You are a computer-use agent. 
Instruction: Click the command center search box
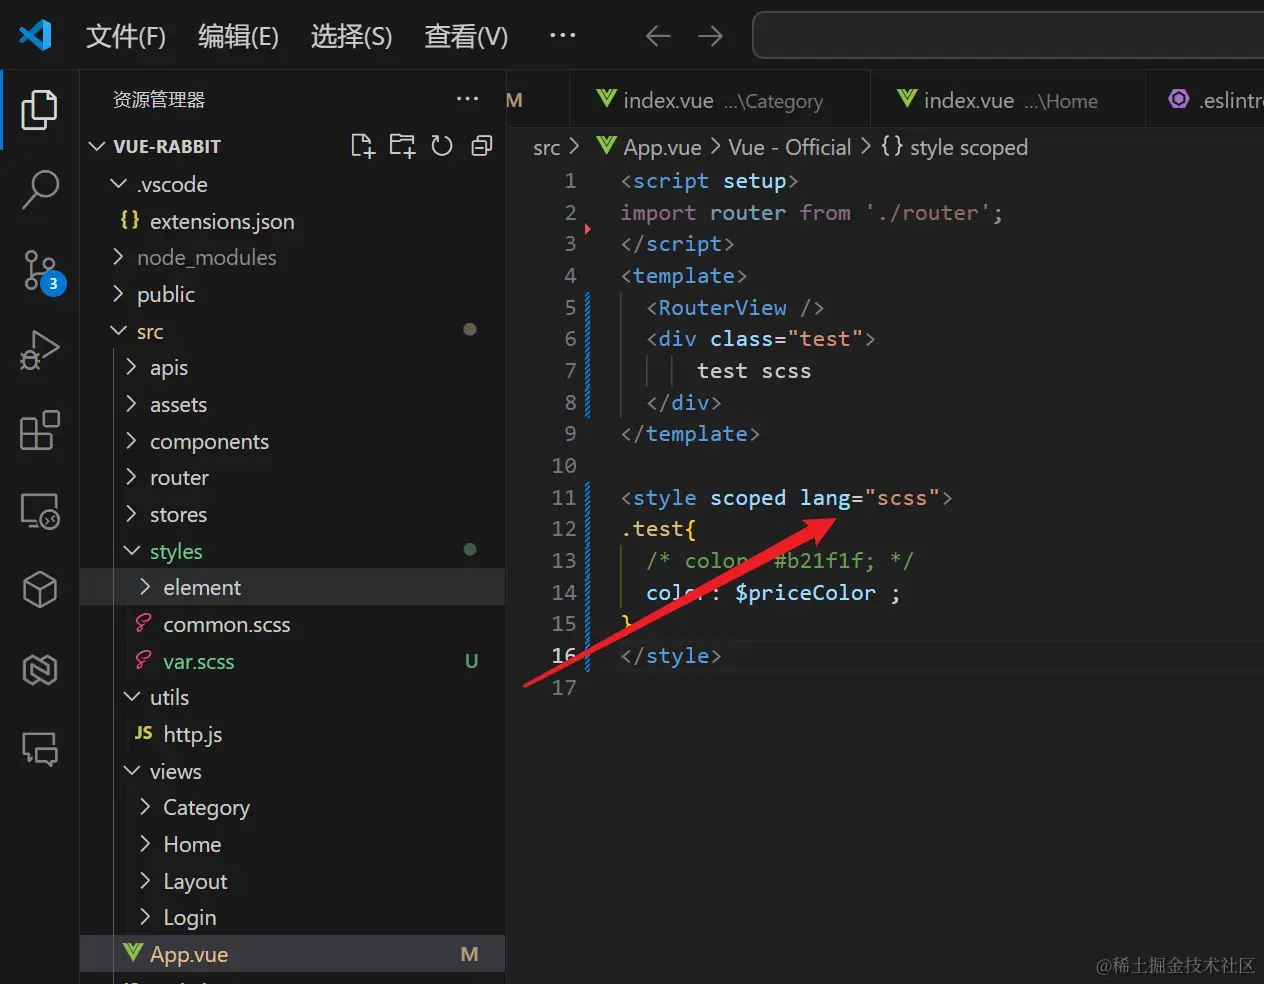point(1008,36)
